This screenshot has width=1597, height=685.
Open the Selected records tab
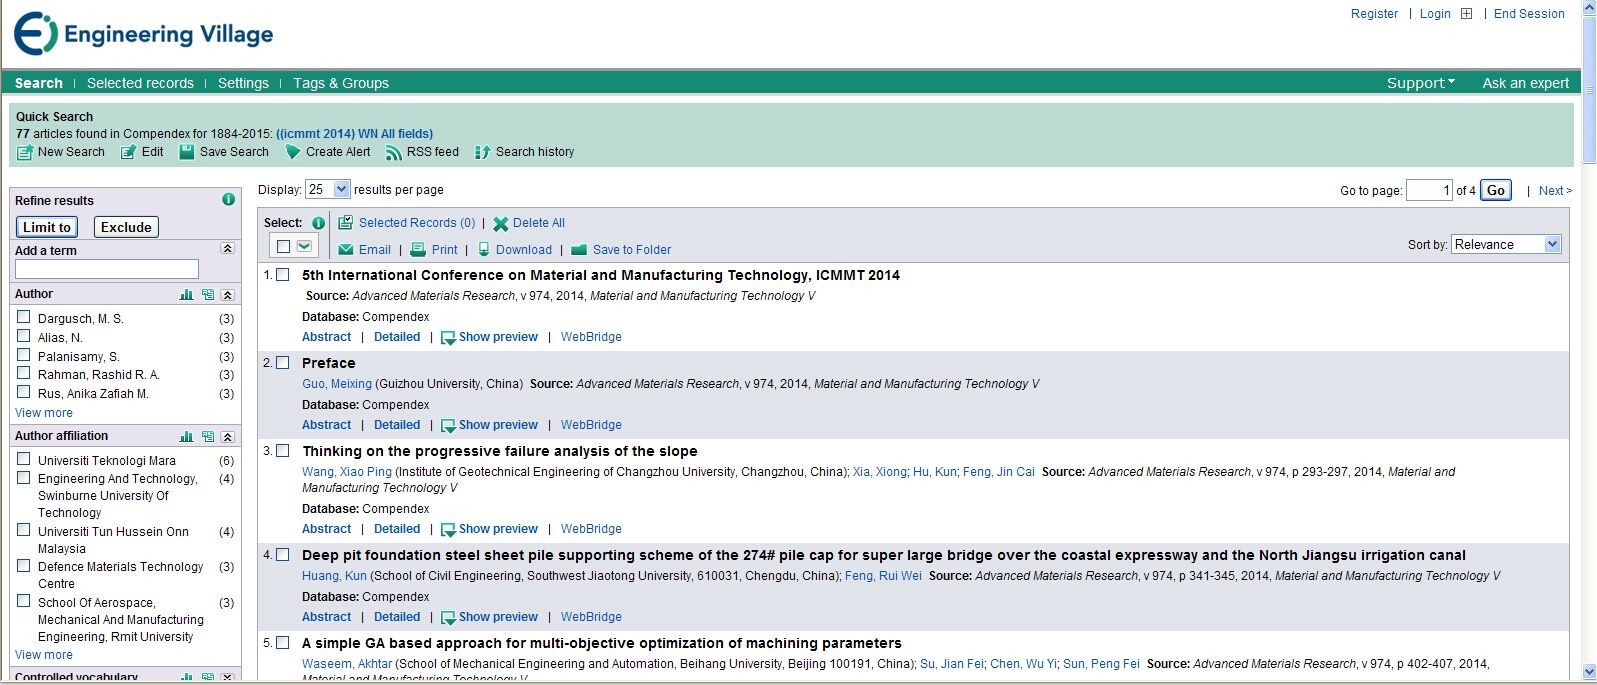tap(140, 83)
